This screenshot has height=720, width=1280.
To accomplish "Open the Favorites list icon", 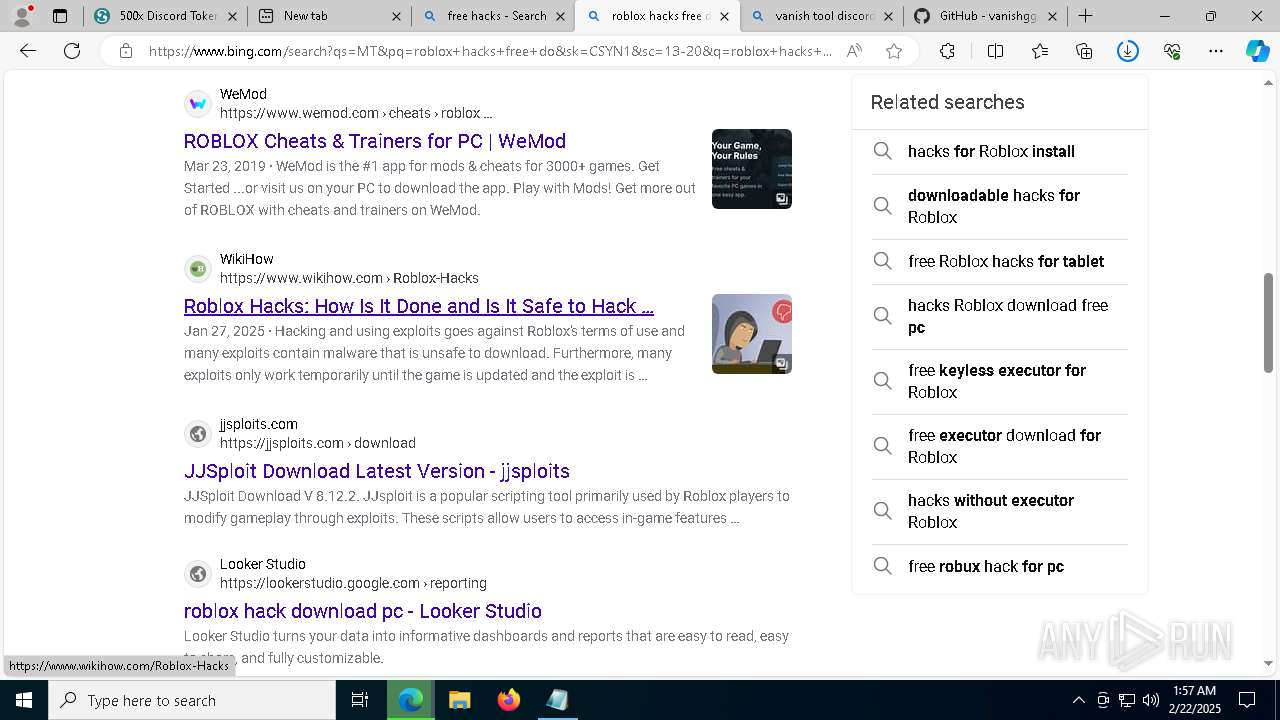I will 1040,51.
